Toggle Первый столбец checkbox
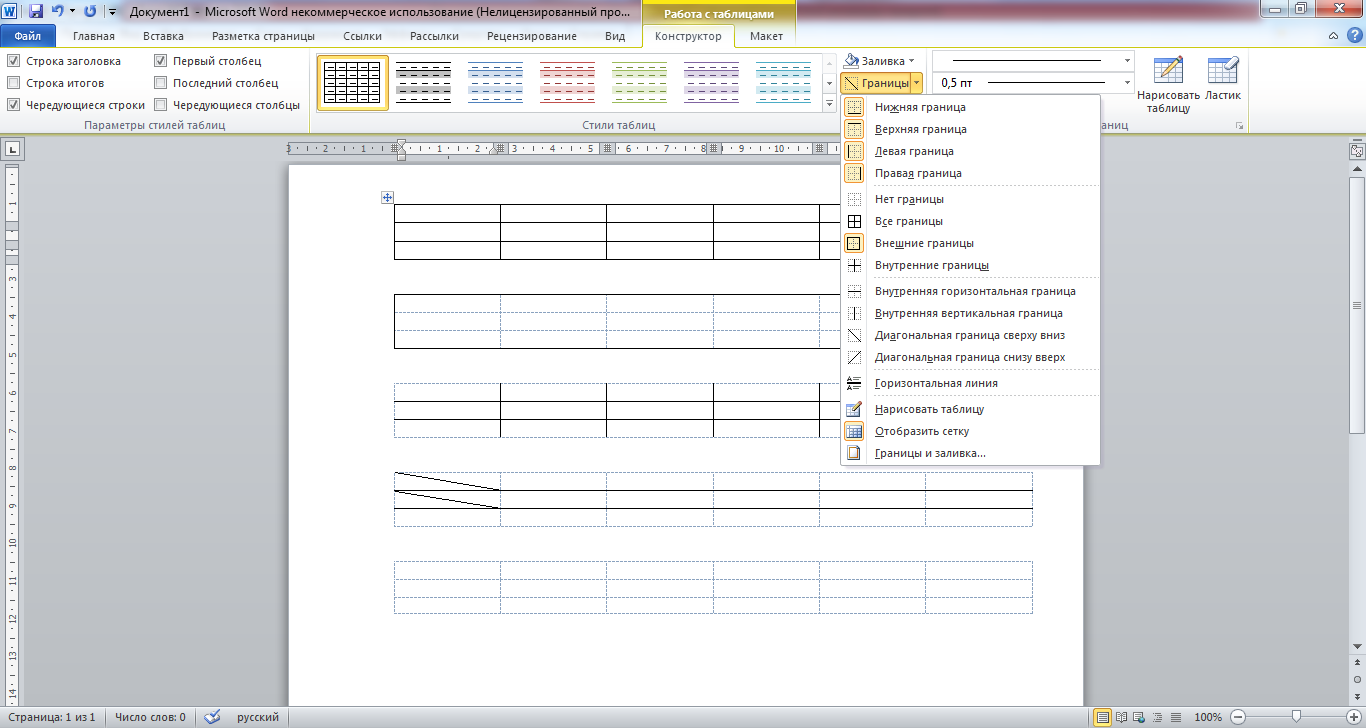 (x=160, y=61)
